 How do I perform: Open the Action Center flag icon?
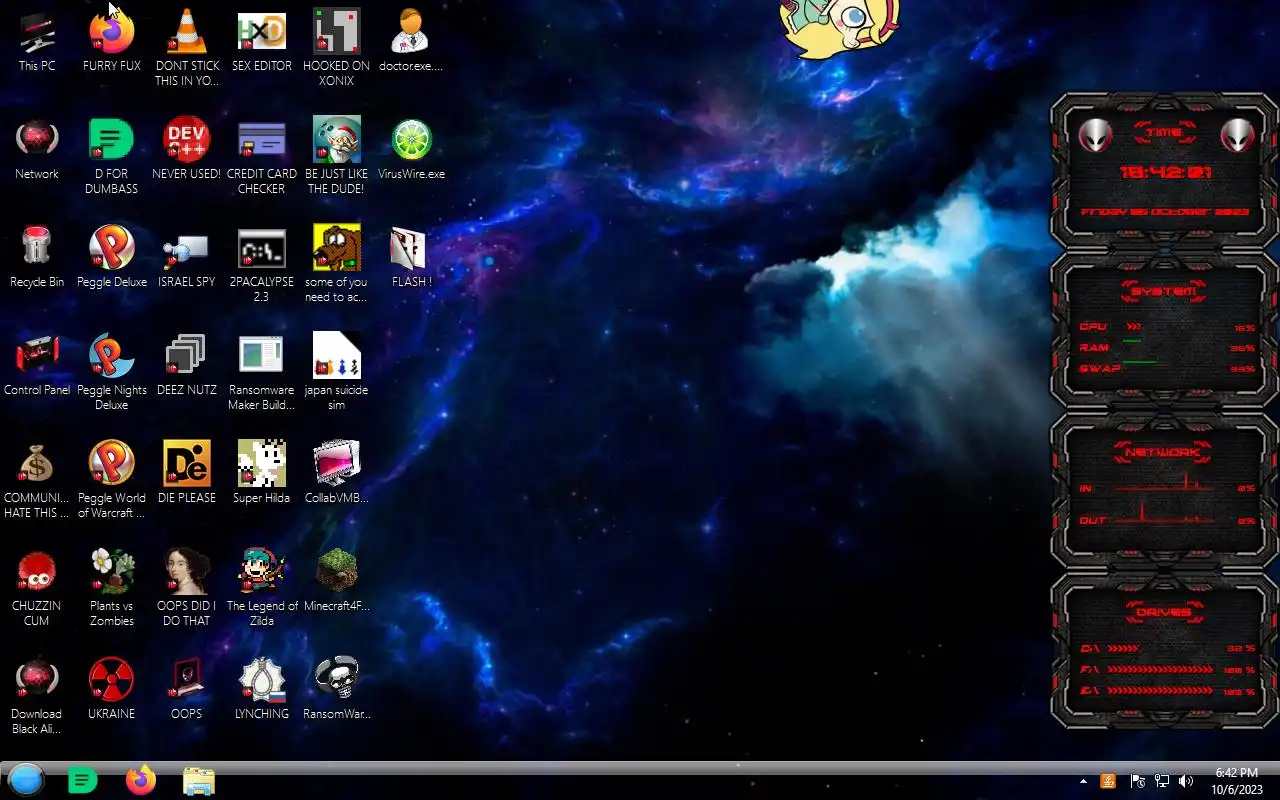pos(1137,781)
